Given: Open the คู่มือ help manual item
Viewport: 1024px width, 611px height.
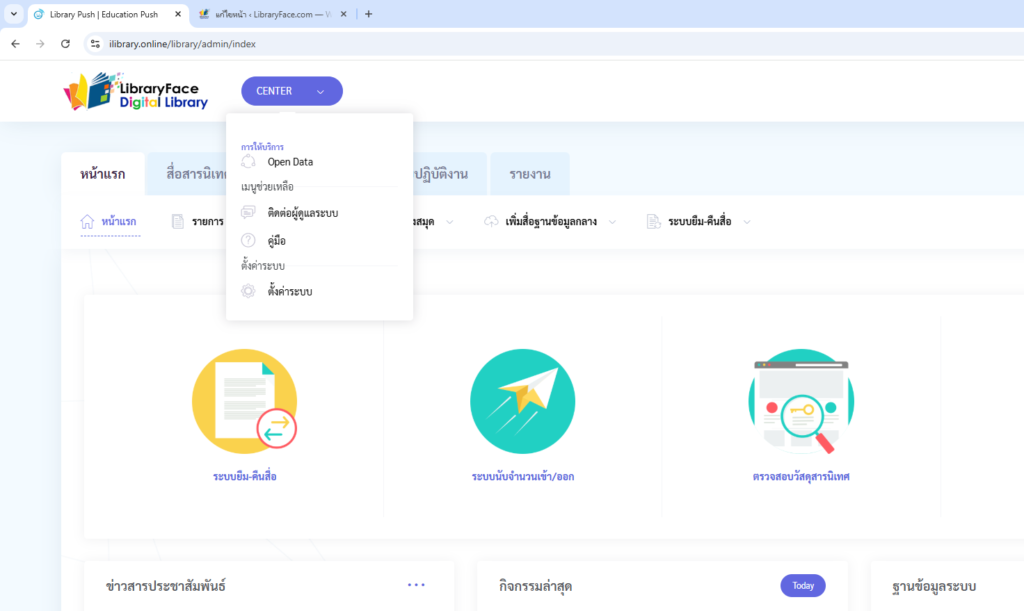Looking at the screenshot, I should pos(277,241).
